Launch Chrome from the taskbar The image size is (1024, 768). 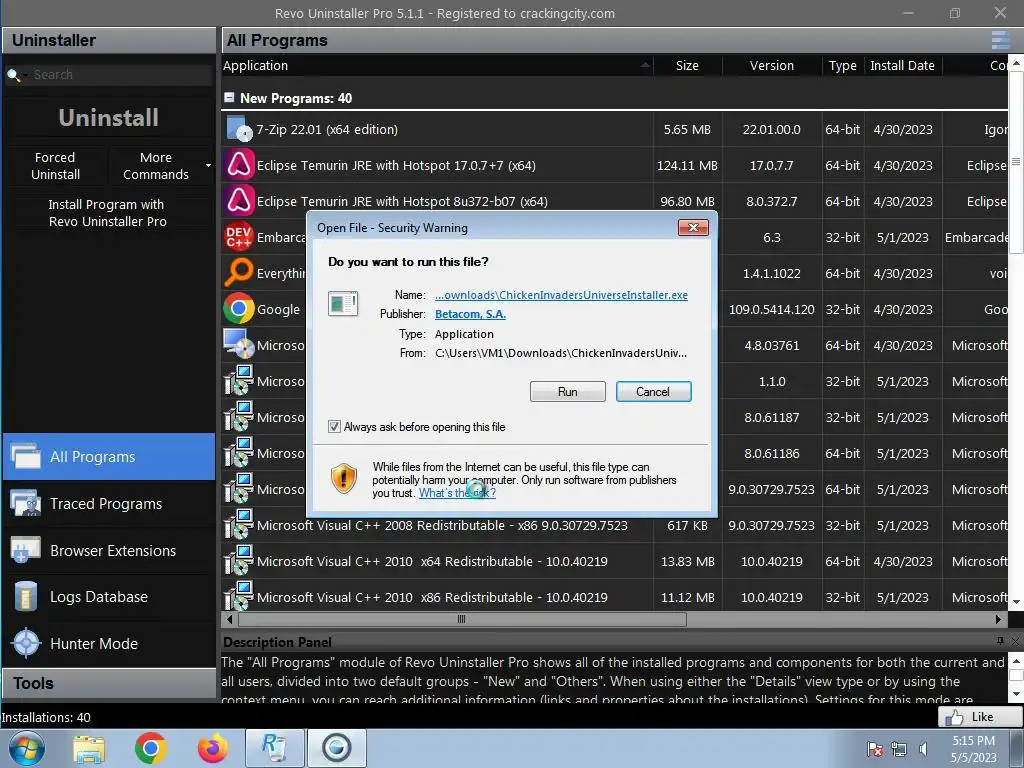151,748
